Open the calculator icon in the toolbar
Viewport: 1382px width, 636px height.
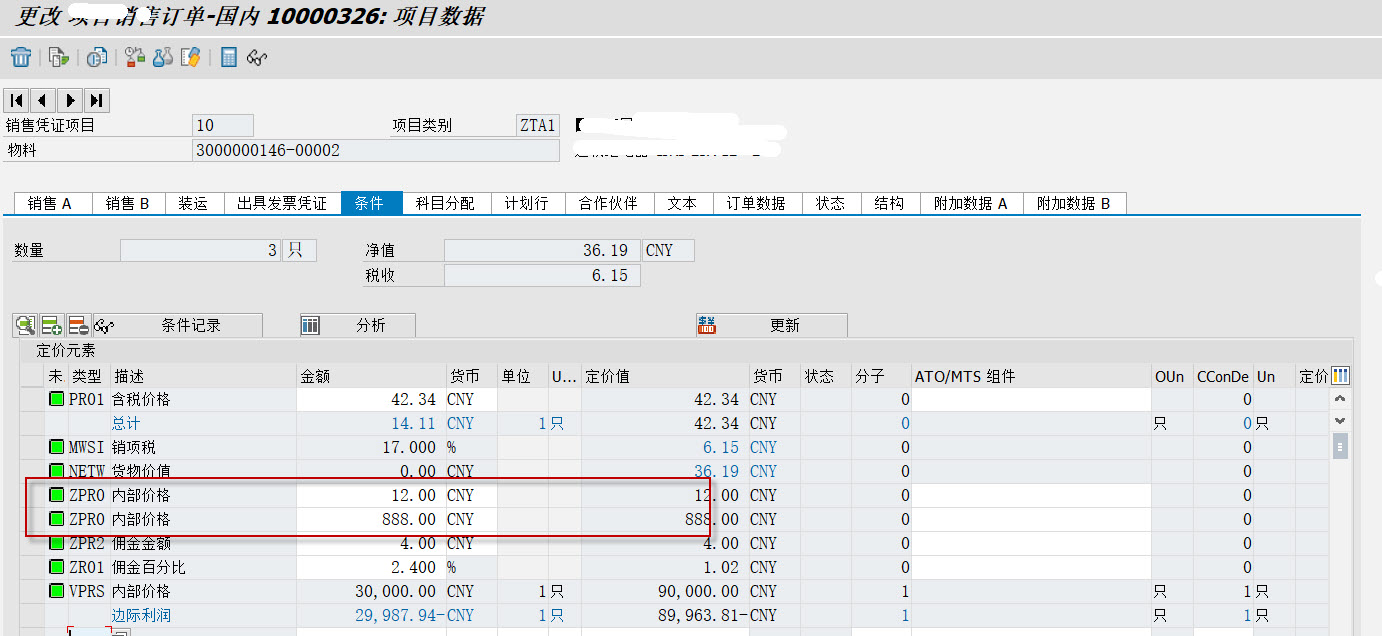227,57
